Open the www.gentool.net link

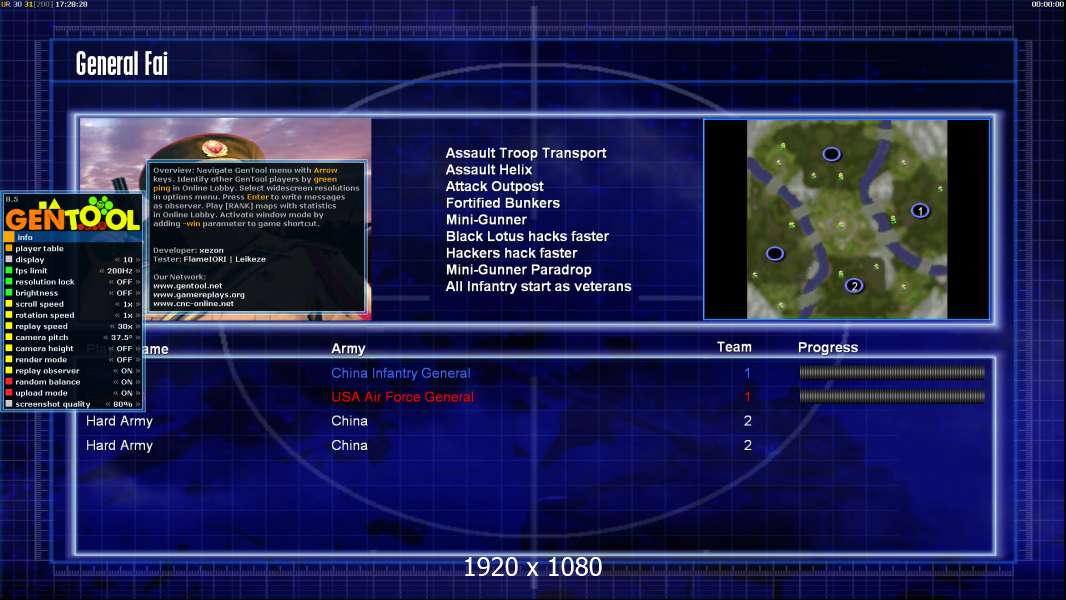click(188, 286)
